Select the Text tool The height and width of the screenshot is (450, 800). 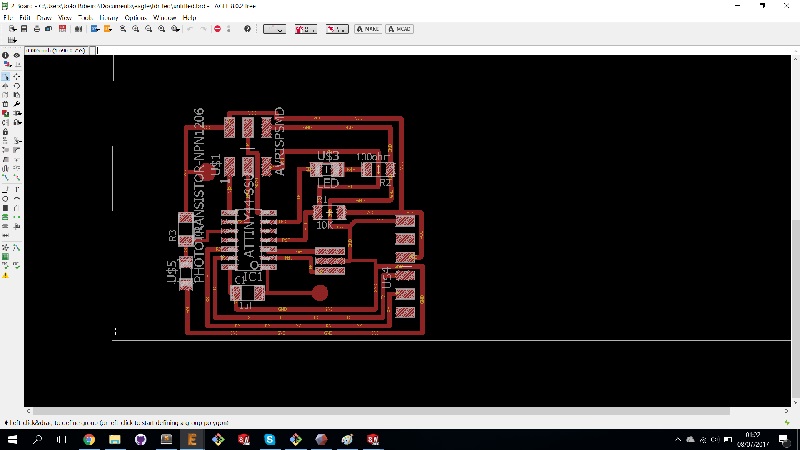16,189
